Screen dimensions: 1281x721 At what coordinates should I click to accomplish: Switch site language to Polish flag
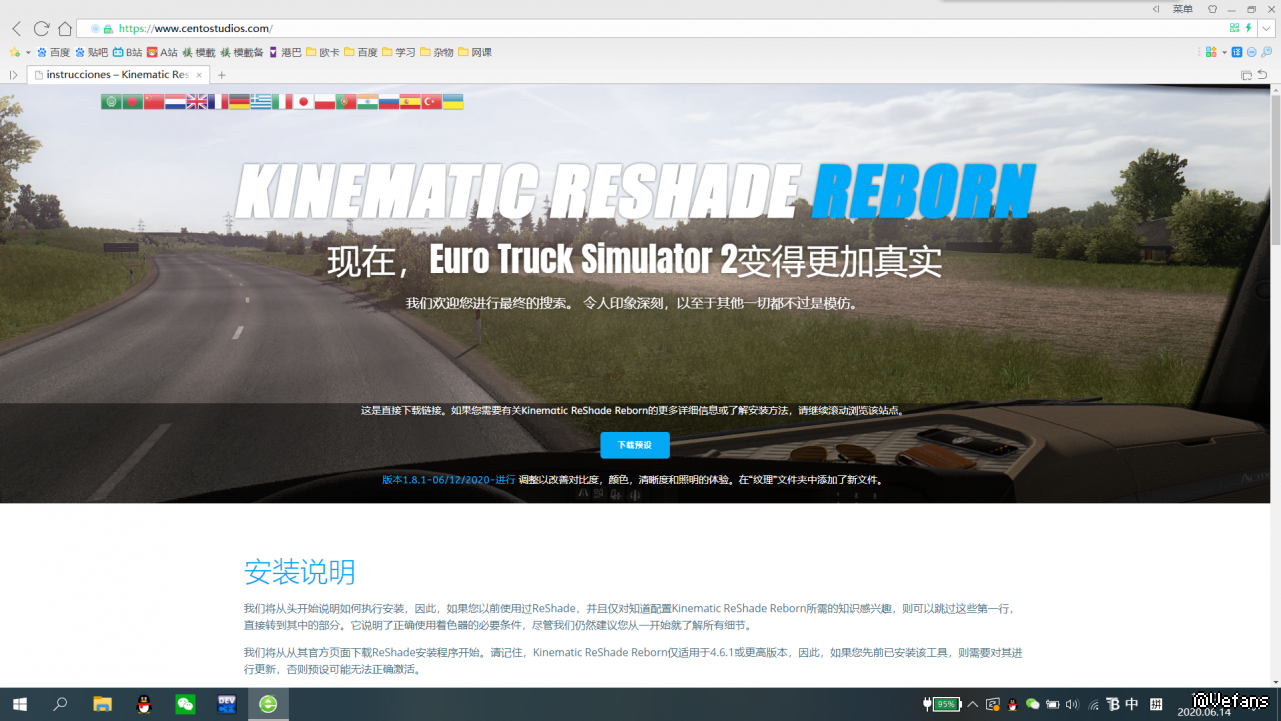tap(324, 101)
